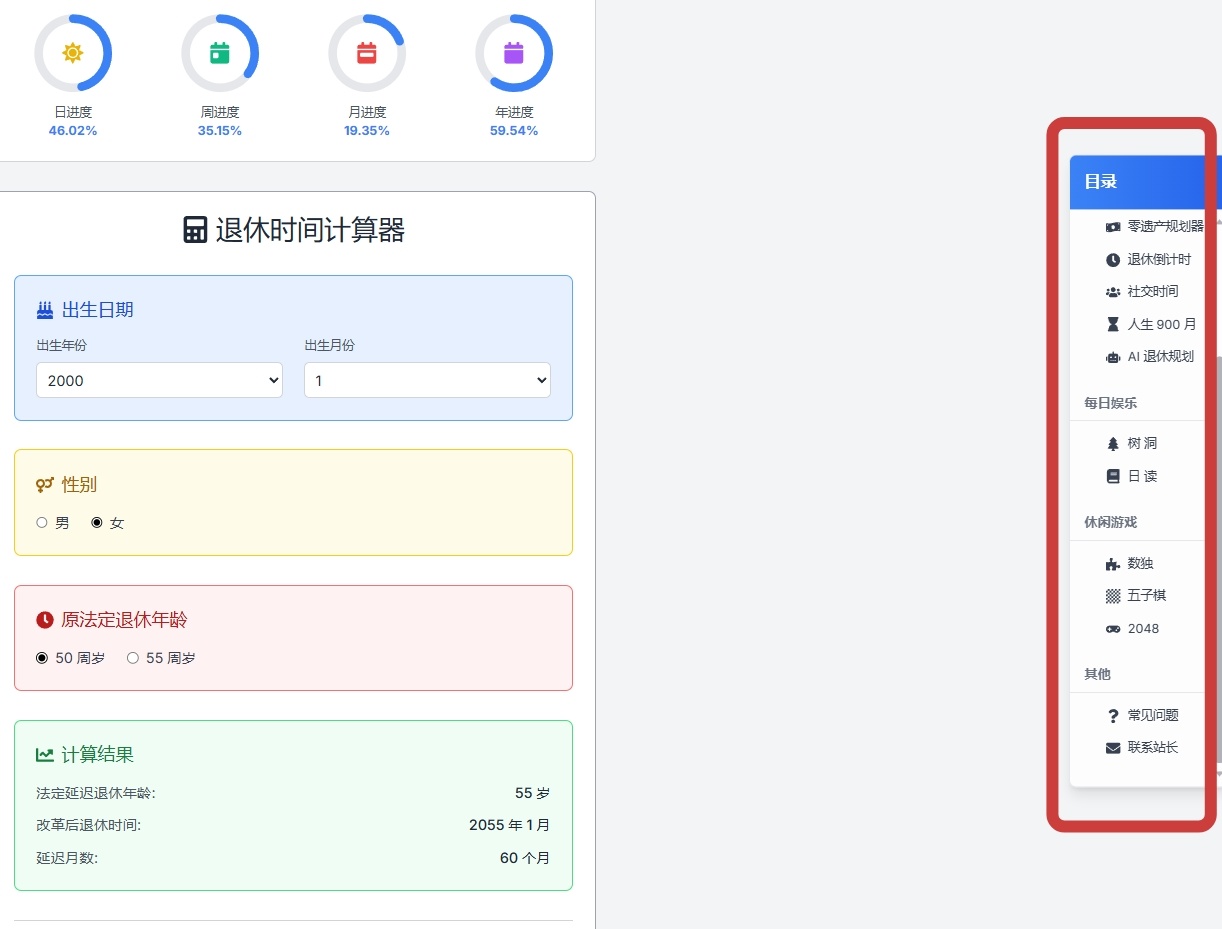
Task: Click the 改革后退休时间 label
Action: (x=88, y=825)
